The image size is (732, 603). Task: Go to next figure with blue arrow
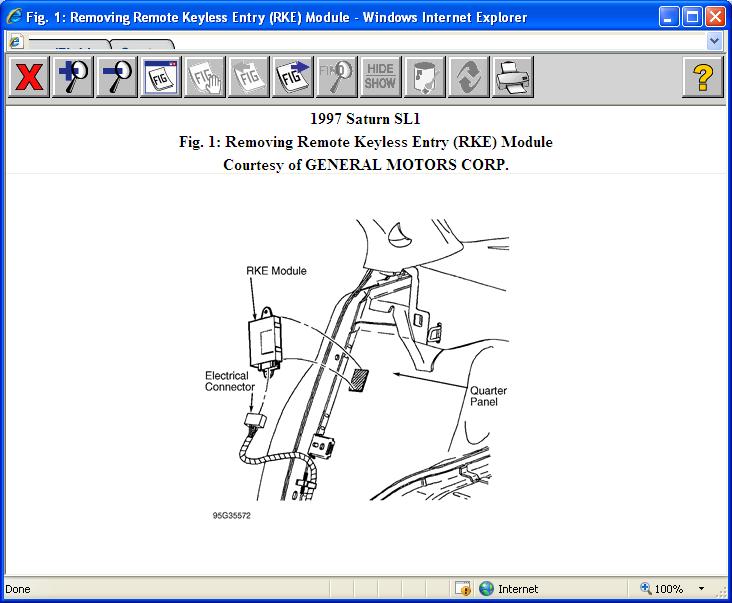(x=293, y=77)
